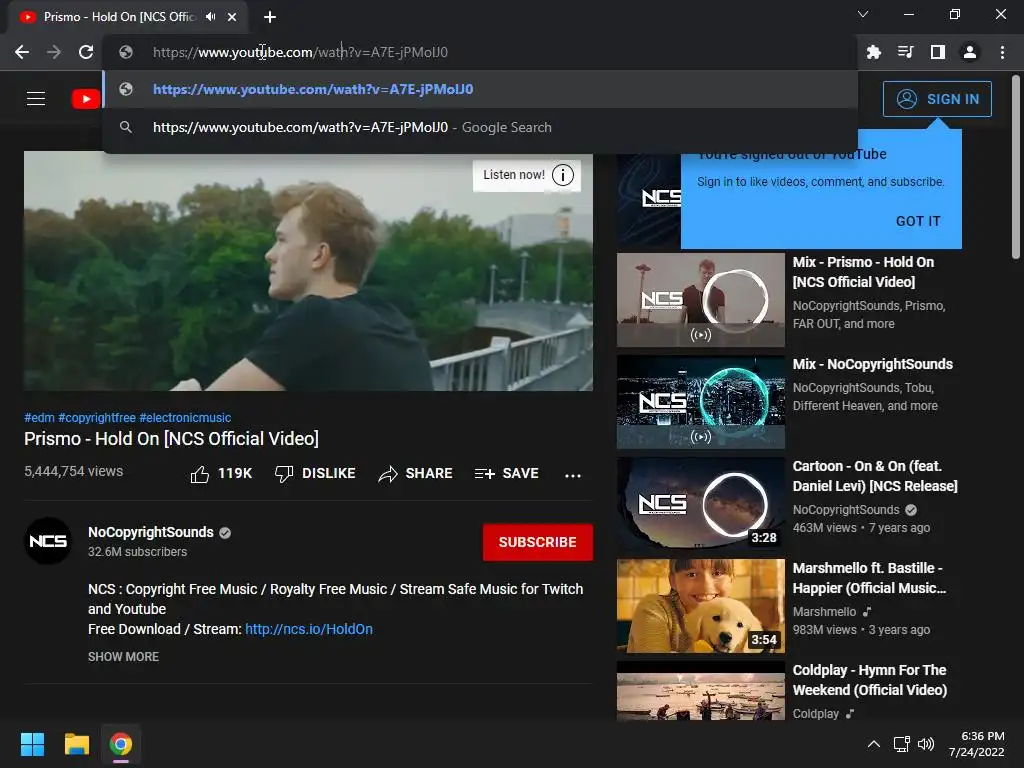Screen dimensions: 1024x768
Task: Click the #electronicmusic hashtag
Action: 185,418
